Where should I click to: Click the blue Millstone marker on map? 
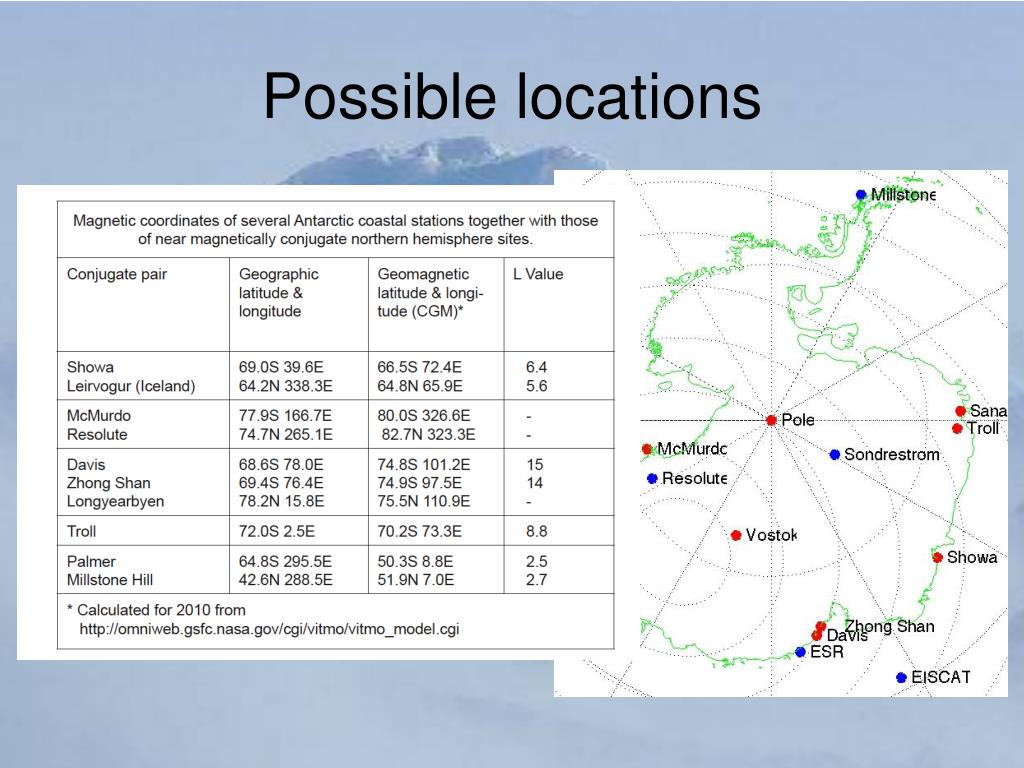861,195
